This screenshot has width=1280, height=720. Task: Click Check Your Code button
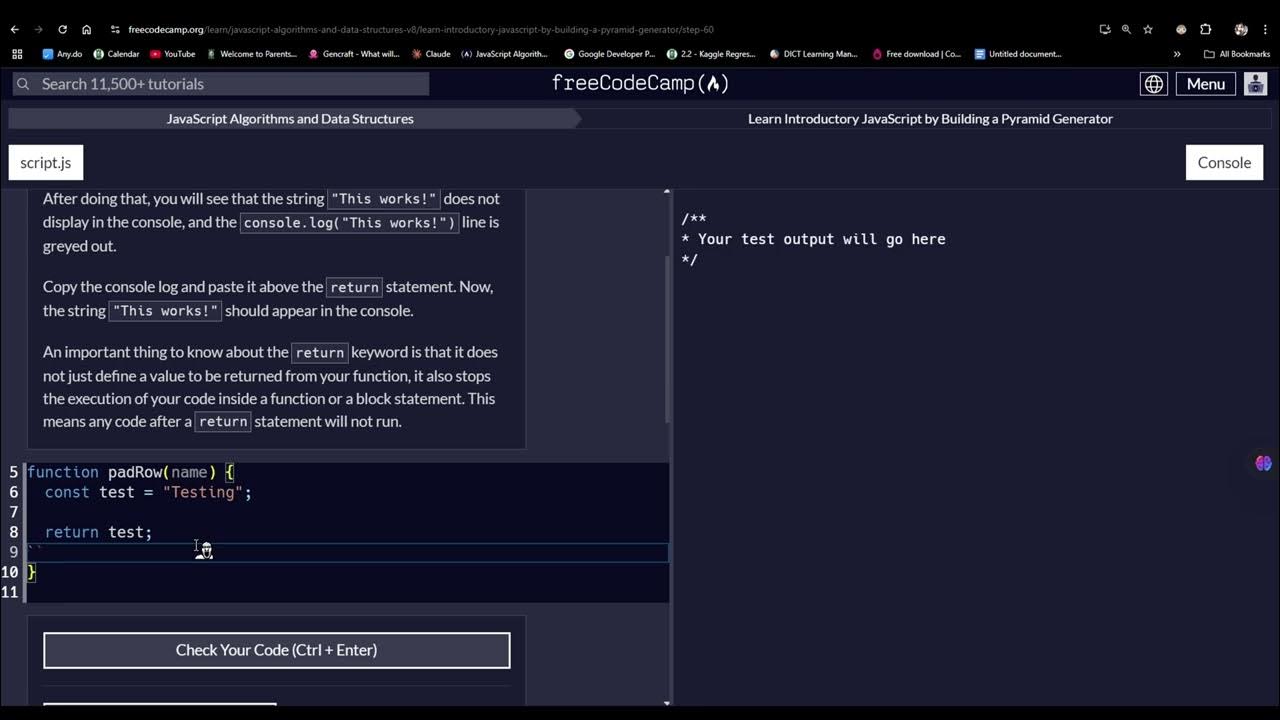[x=277, y=650]
